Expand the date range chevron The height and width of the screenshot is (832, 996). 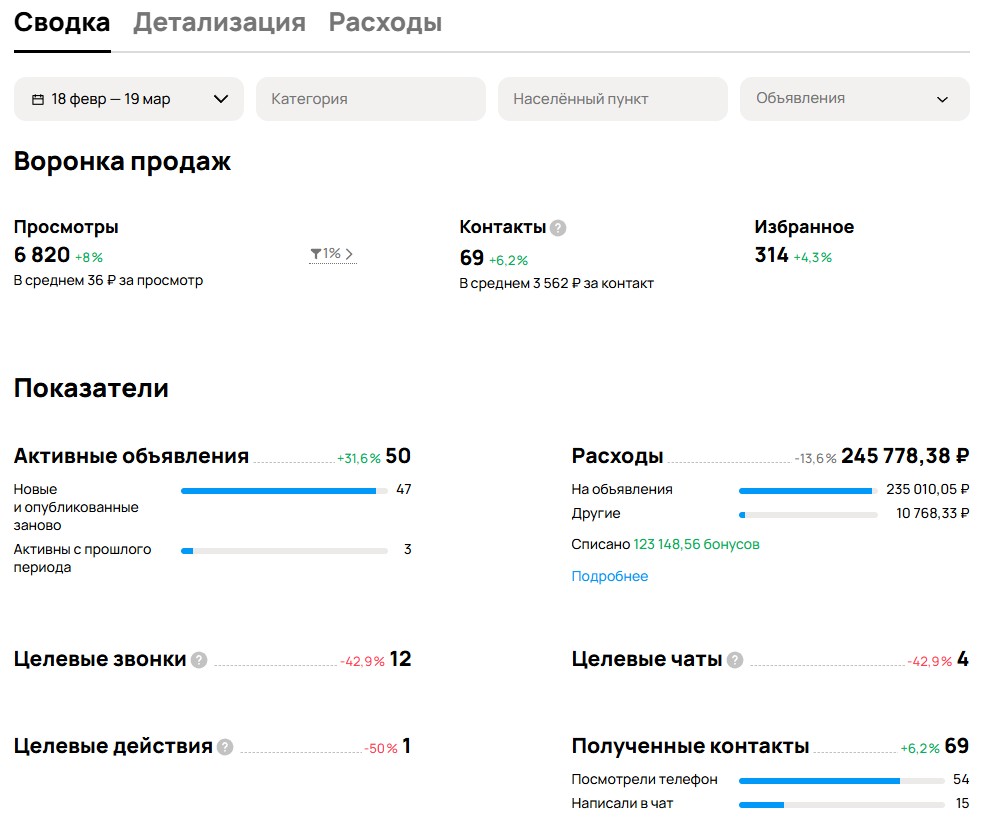pyautogui.click(x=220, y=99)
